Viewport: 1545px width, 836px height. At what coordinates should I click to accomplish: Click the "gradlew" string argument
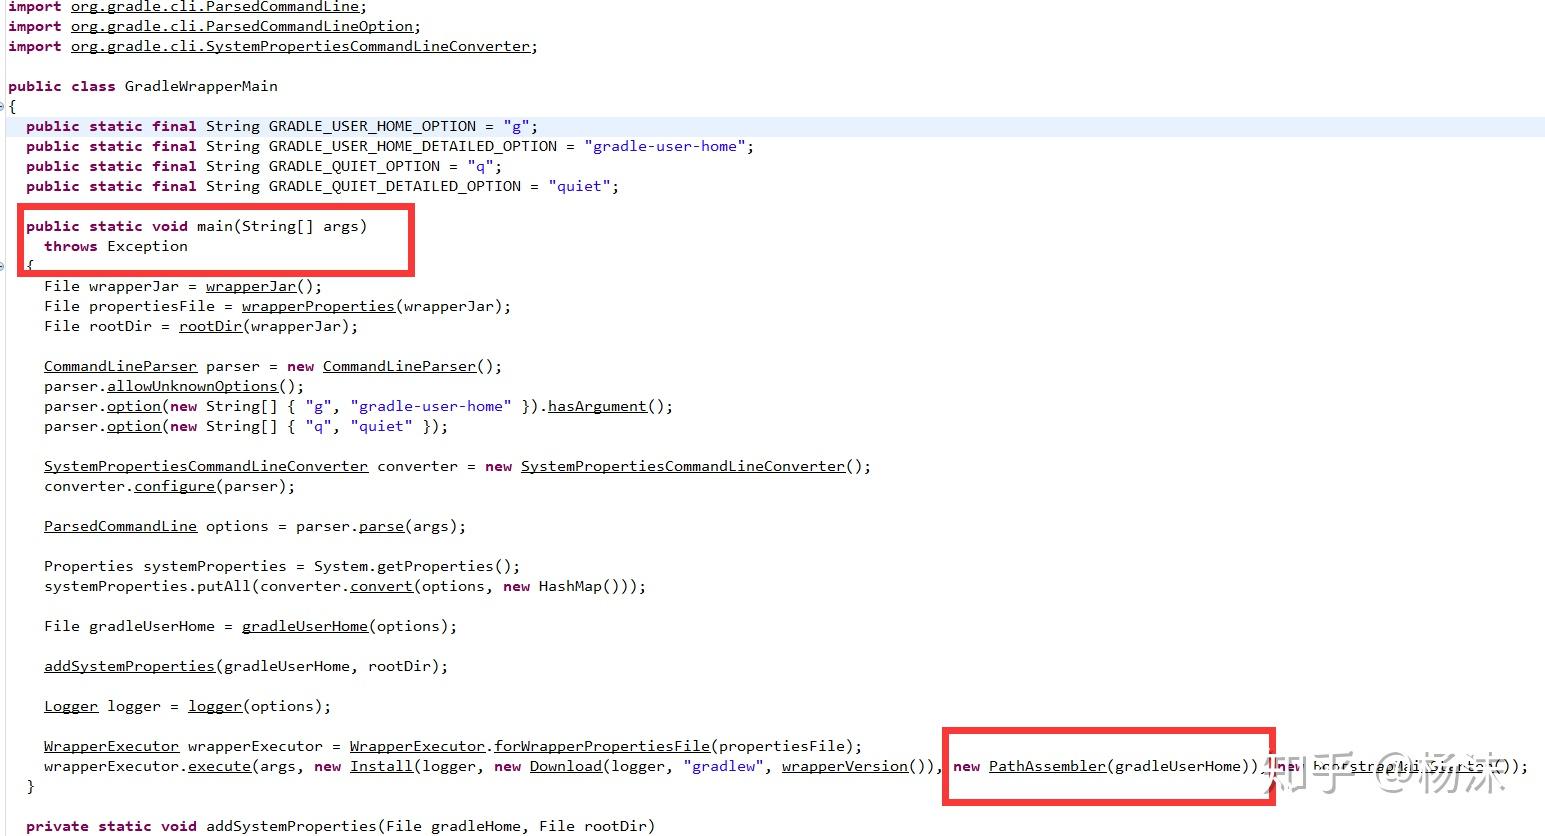723,766
